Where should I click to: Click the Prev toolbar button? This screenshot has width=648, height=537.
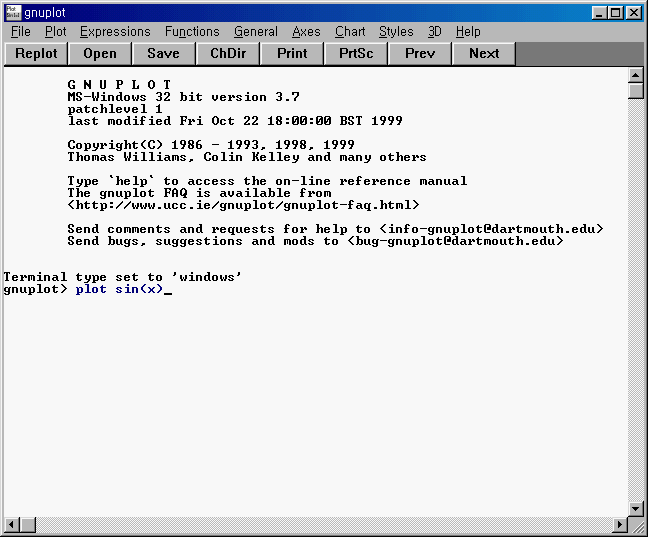420,54
